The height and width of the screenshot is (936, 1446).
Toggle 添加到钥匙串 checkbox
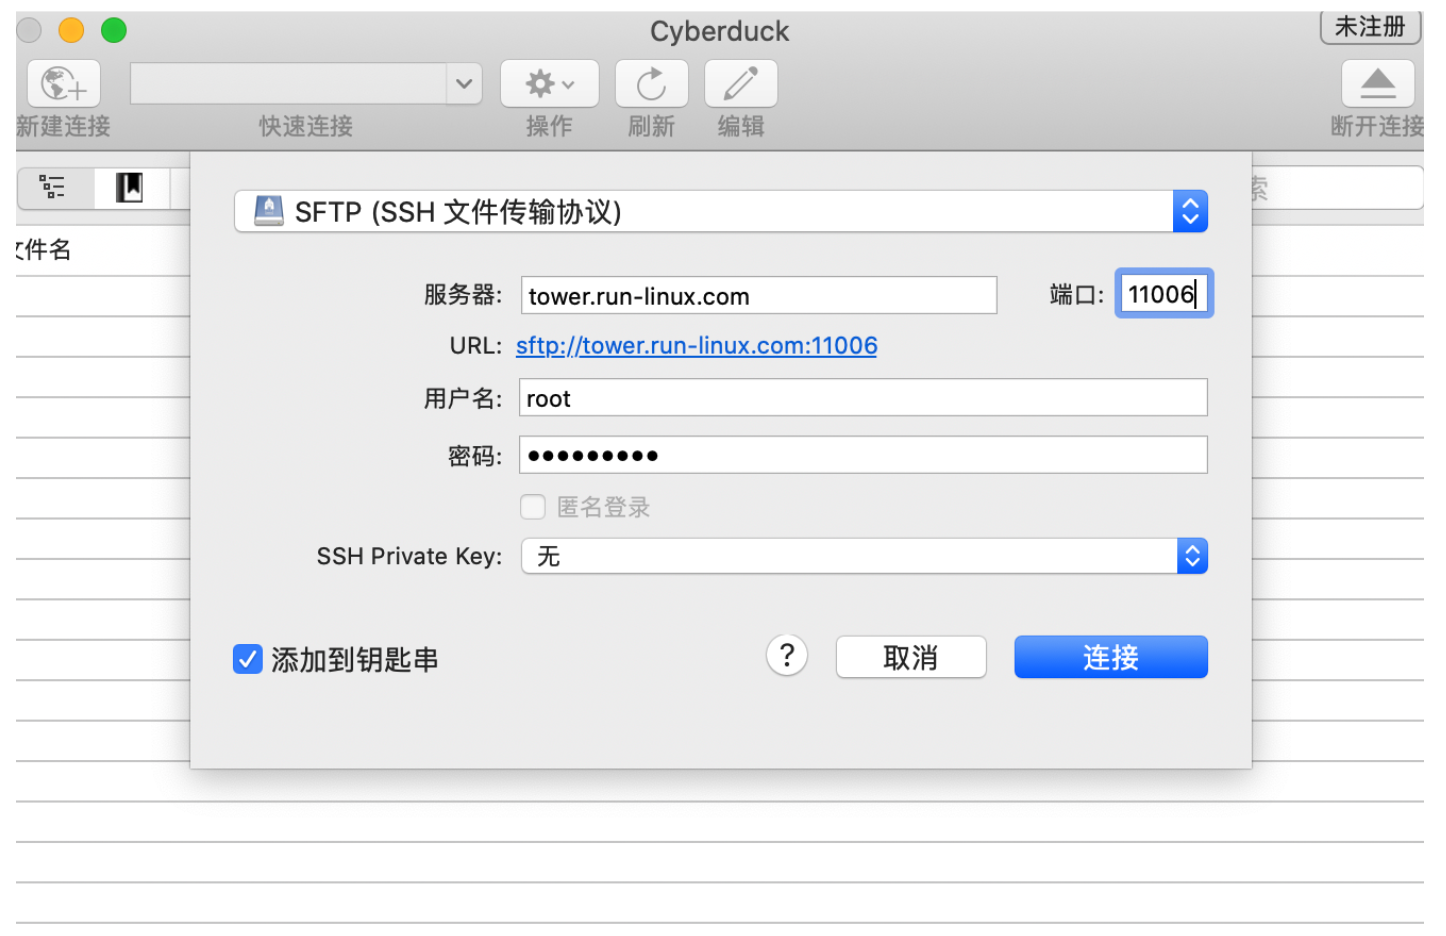tap(247, 659)
